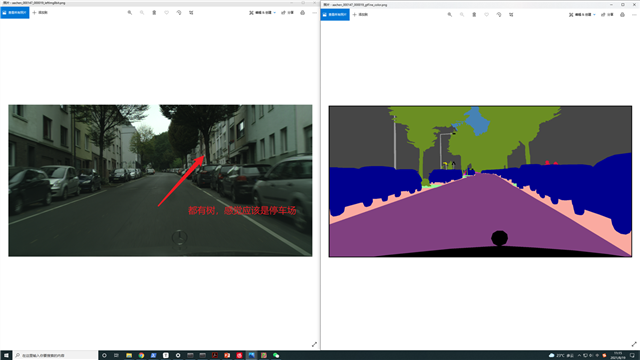The height and width of the screenshot is (360, 640).
Task: Open the Windows Start menu
Action: [6, 356]
